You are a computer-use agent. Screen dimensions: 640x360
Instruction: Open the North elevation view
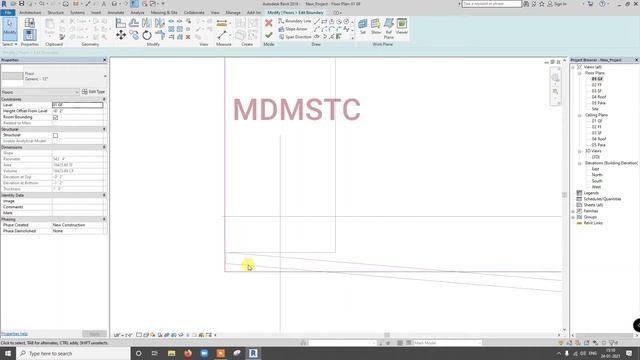tap(597, 175)
